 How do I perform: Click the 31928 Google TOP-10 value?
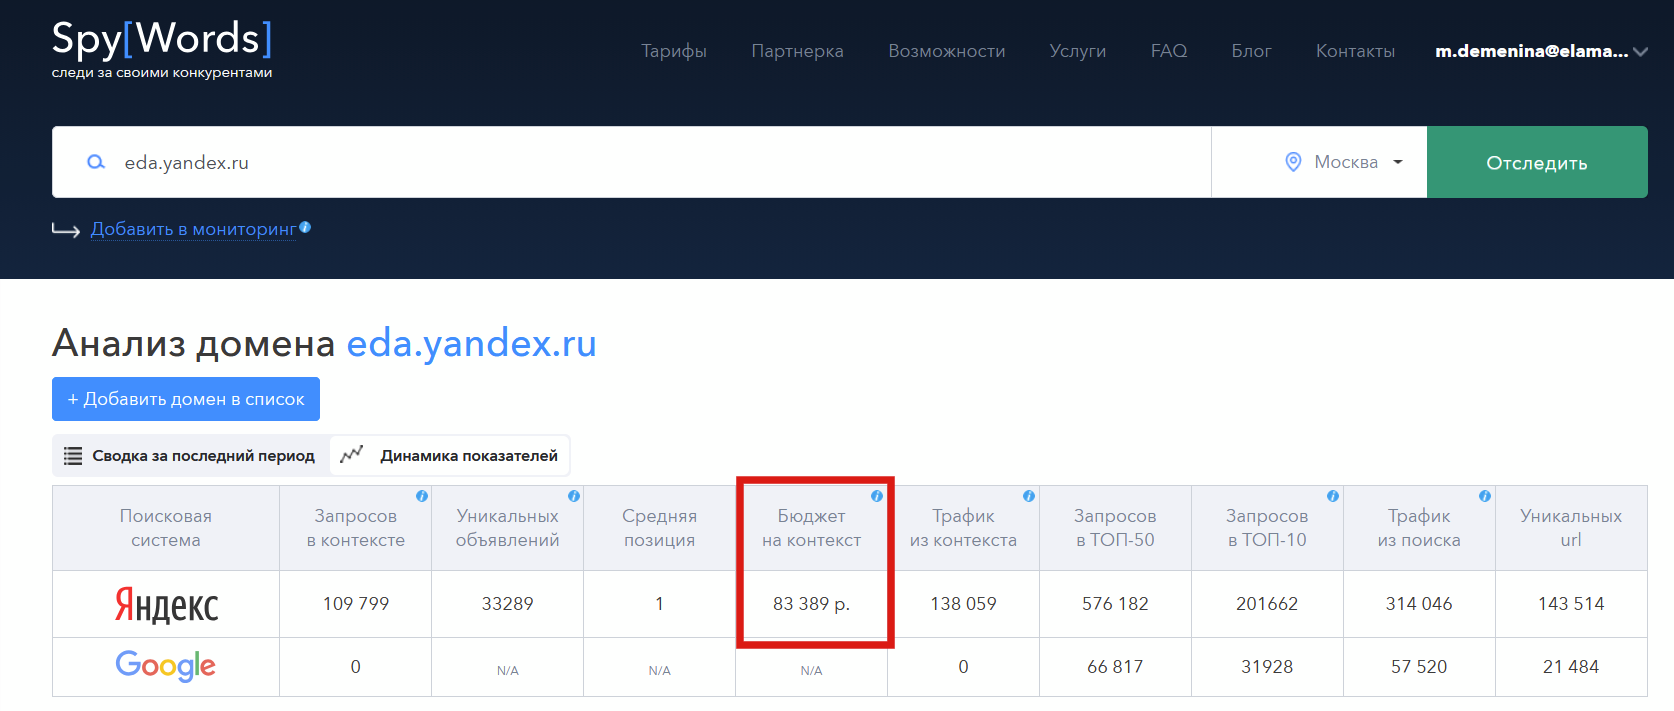click(x=1267, y=667)
